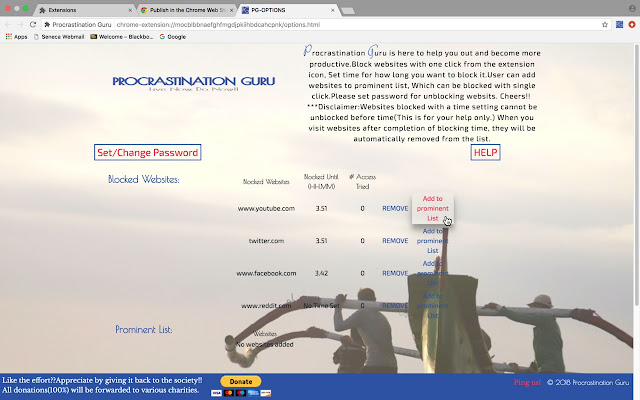
Task: Click the Procrastination Guru logo heading
Action: coord(193,83)
